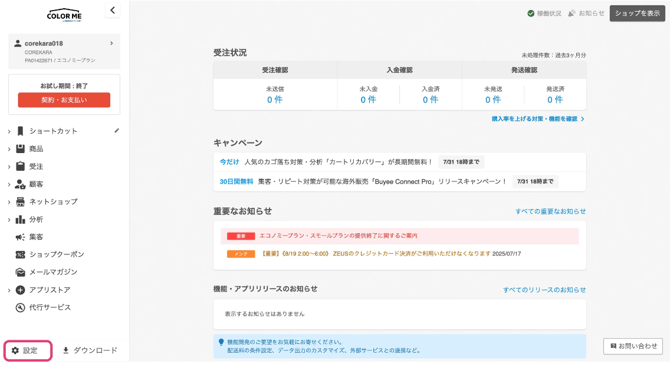Viewport: 670px width, 371px height.
Task: Open the 未送信 0件 count
Action: 275,100
